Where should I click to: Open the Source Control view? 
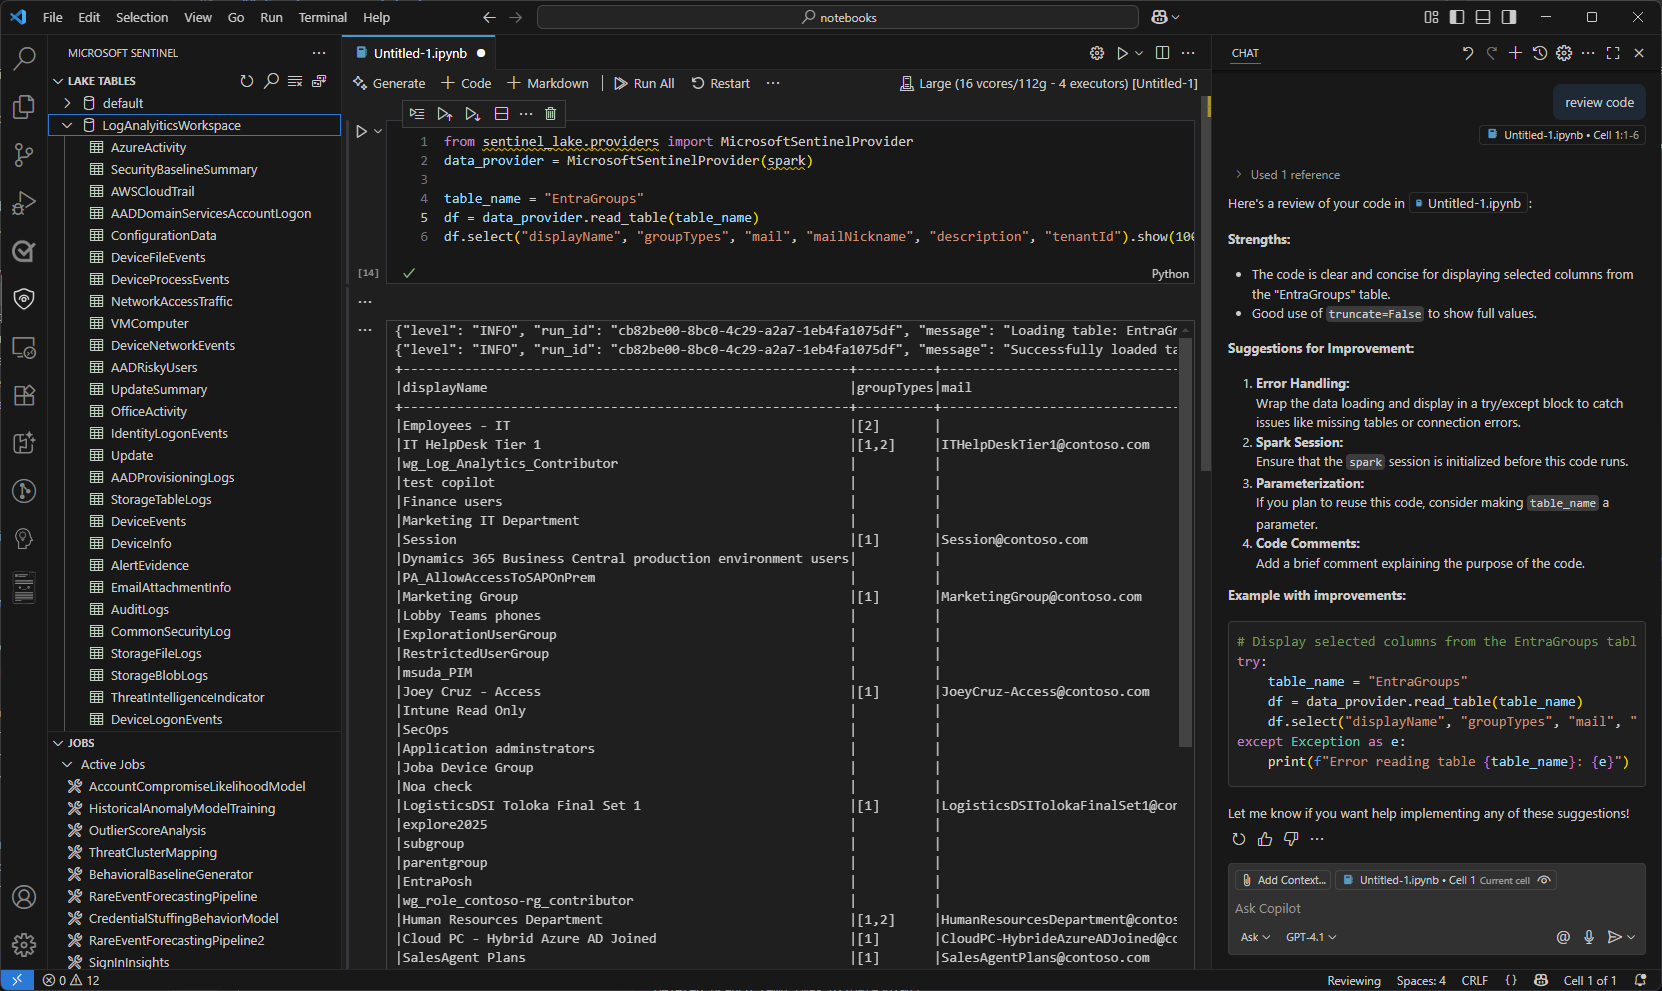coord(24,155)
